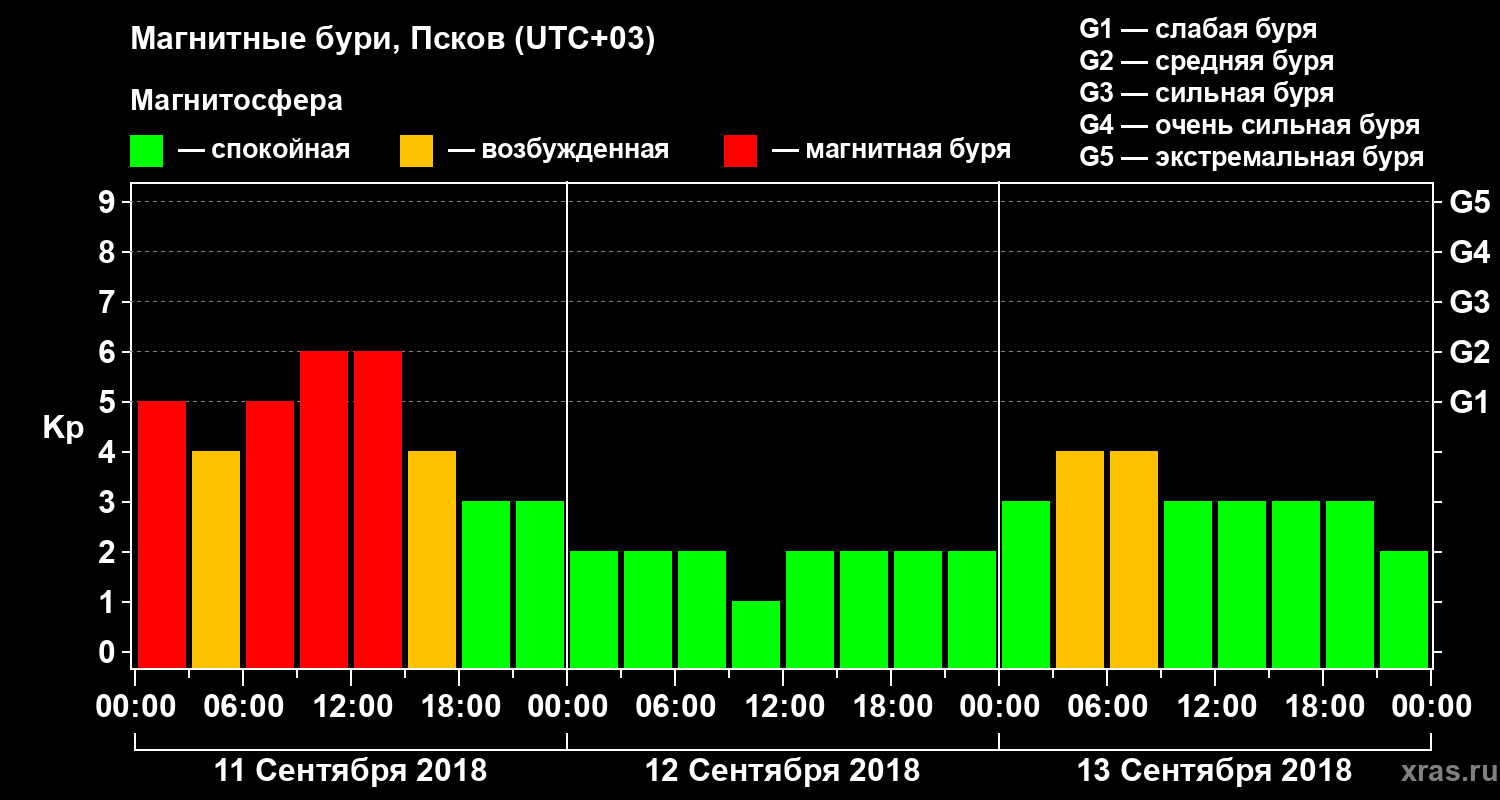Click the yellow 'возбужденная' legend swatch
1500x800 pixels.
[x=416, y=151]
